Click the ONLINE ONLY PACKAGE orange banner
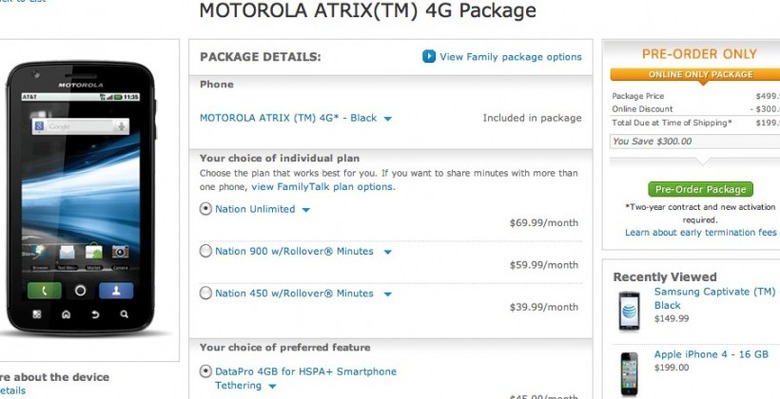Viewport: 780px width, 399px height. coord(700,75)
